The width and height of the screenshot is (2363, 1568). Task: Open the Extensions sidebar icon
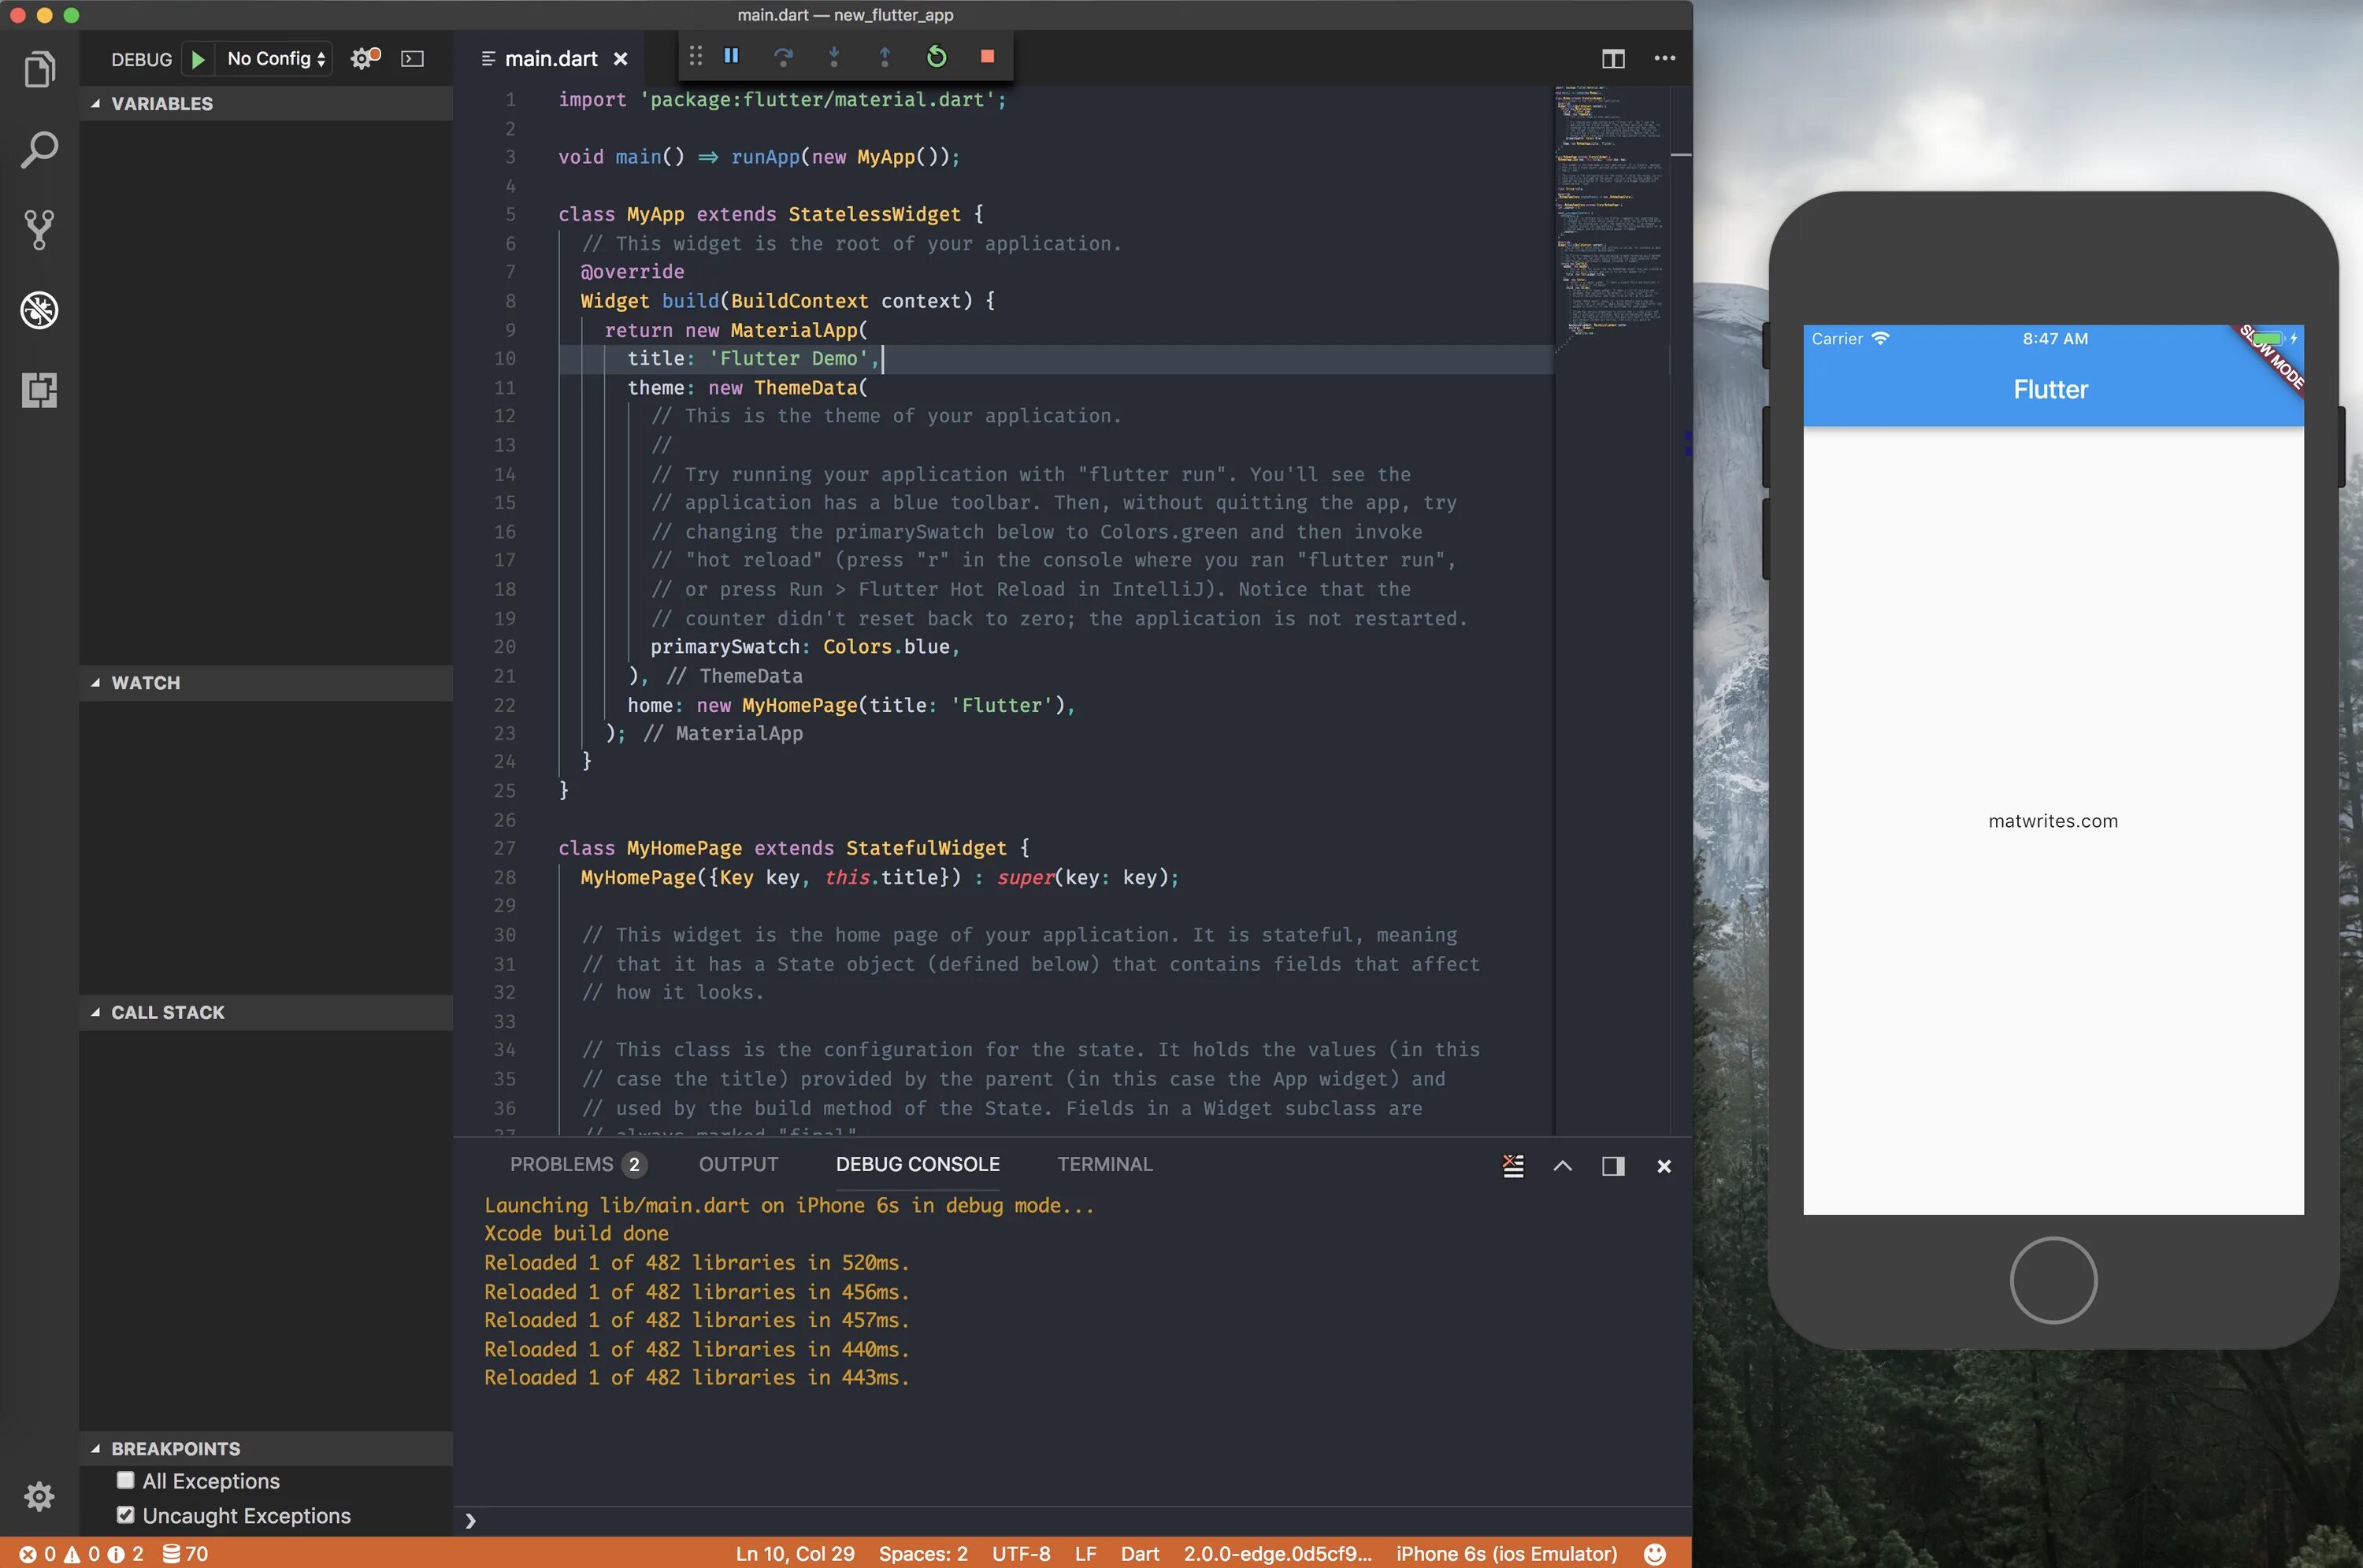39,390
